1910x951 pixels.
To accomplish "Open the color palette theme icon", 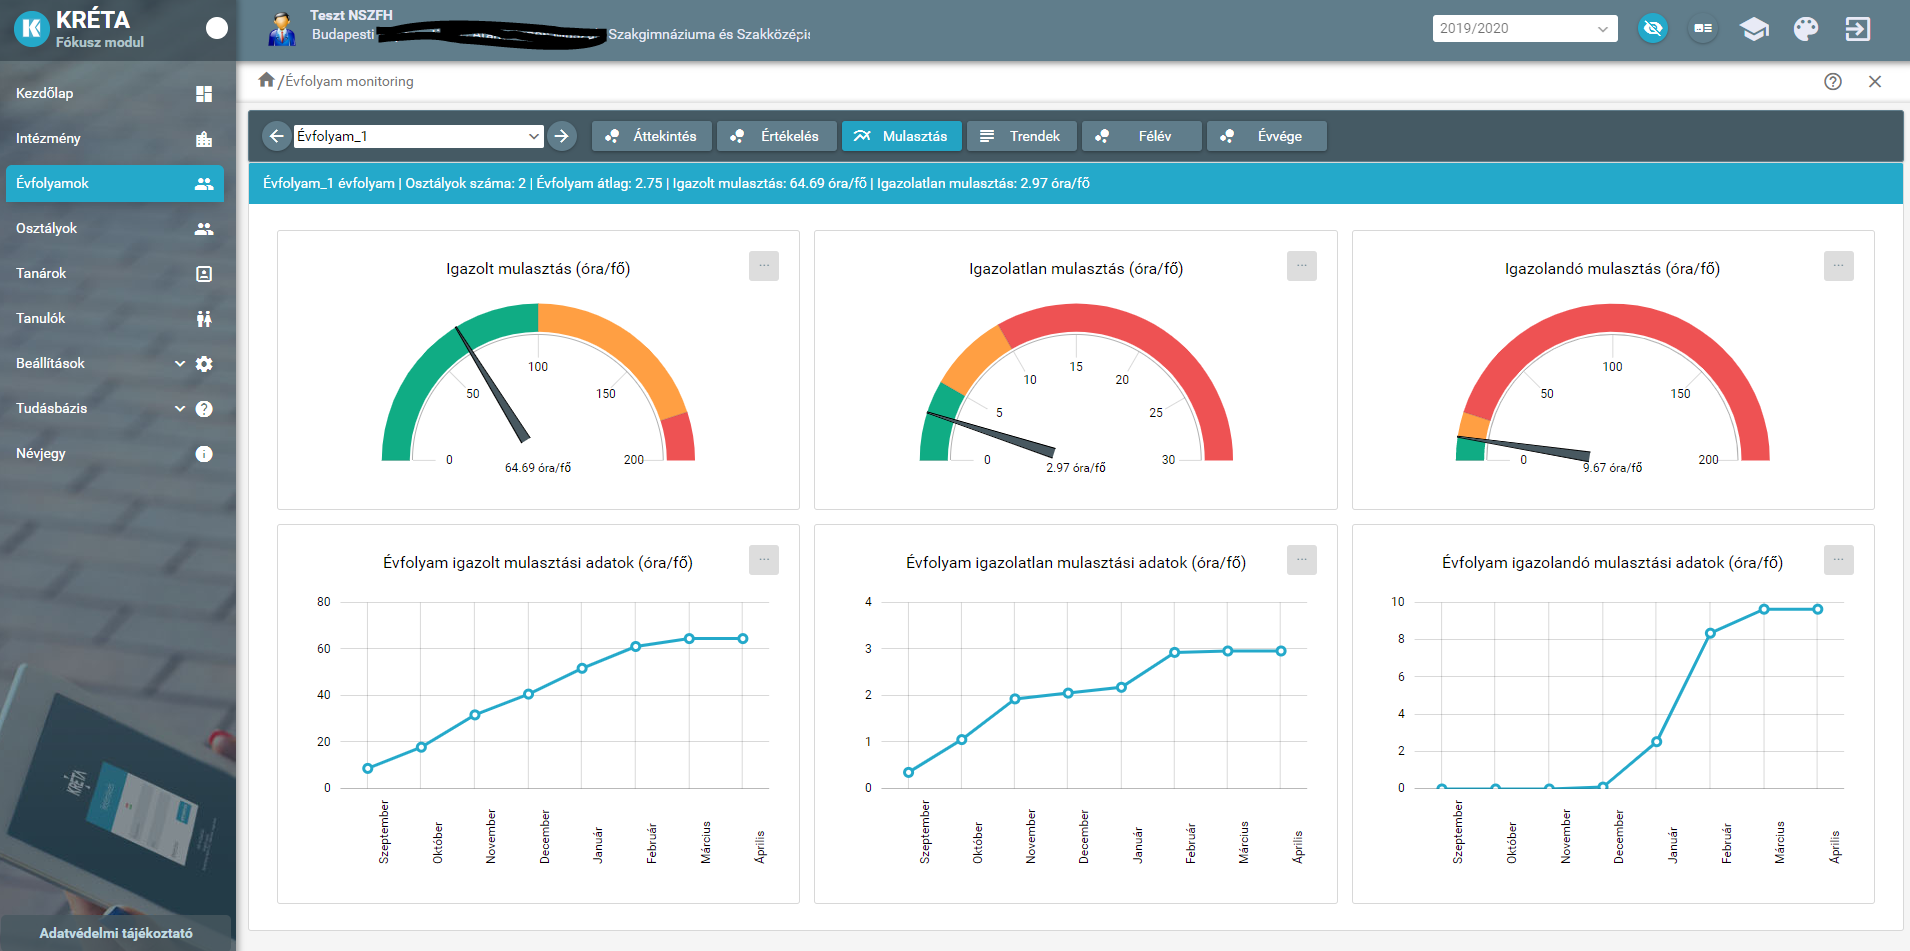I will [1806, 29].
